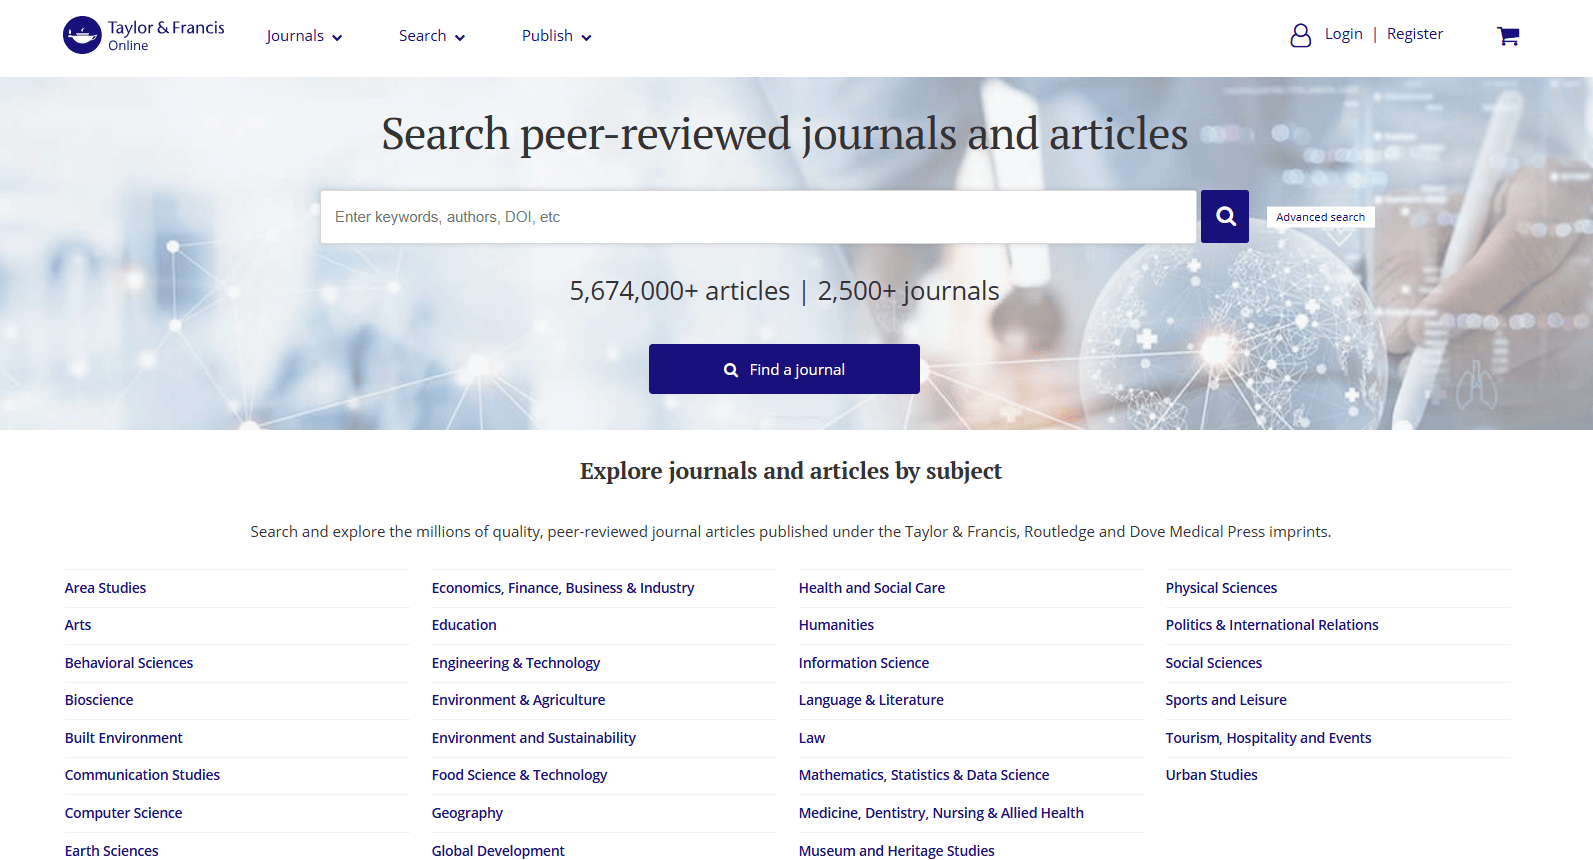Click the Taylor & Francis Online logo
This screenshot has height=860, width=1593.
pyautogui.click(x=144, y=36)
